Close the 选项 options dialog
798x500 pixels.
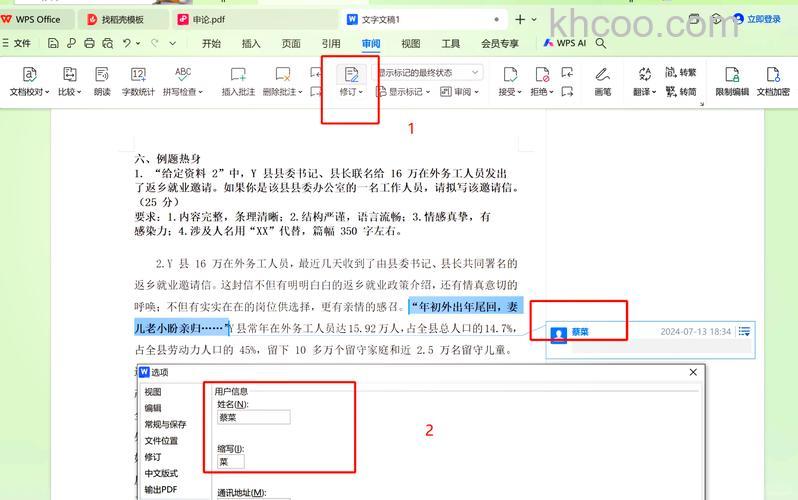[x=693, y=372]
